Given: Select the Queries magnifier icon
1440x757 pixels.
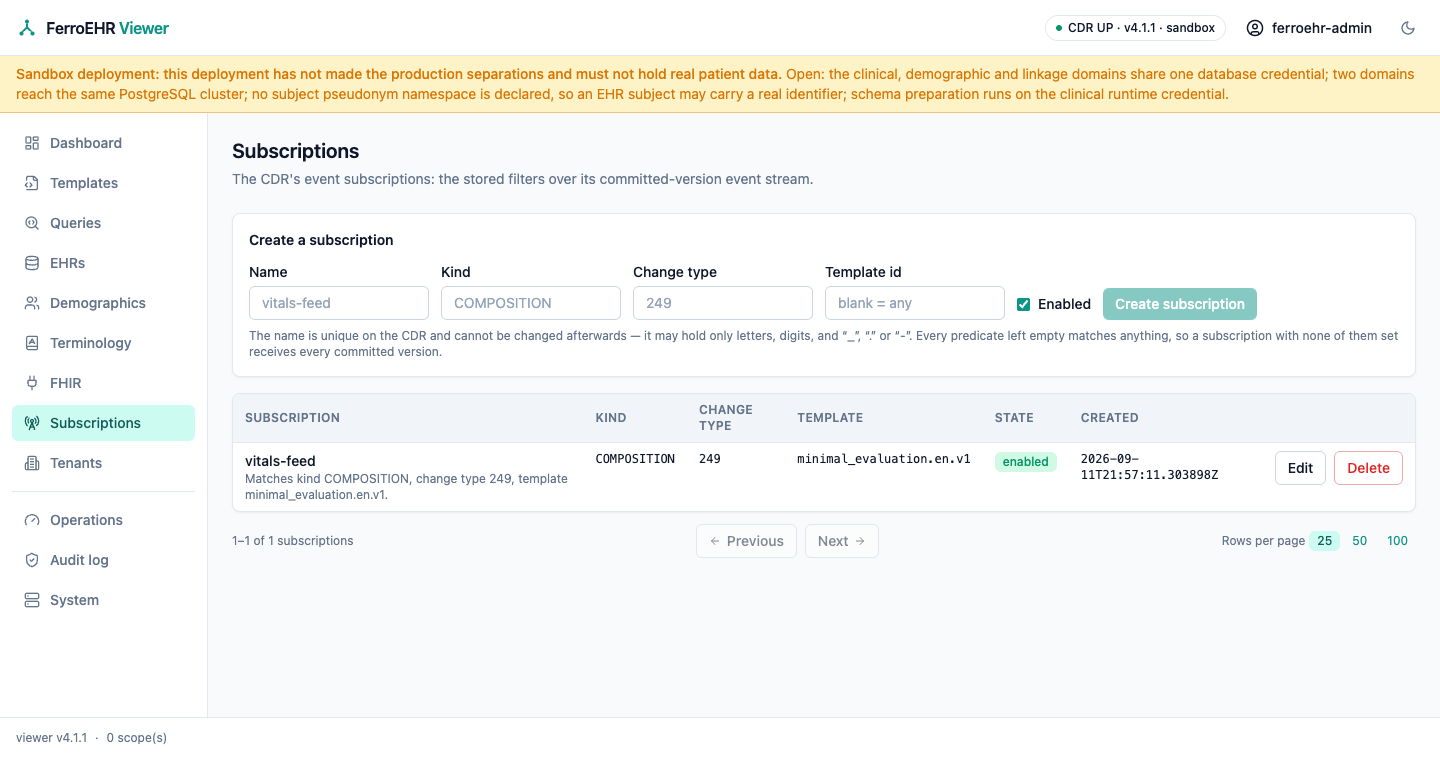Looking at the screenshot, I should pyautogui.click(x=32, y=223).
